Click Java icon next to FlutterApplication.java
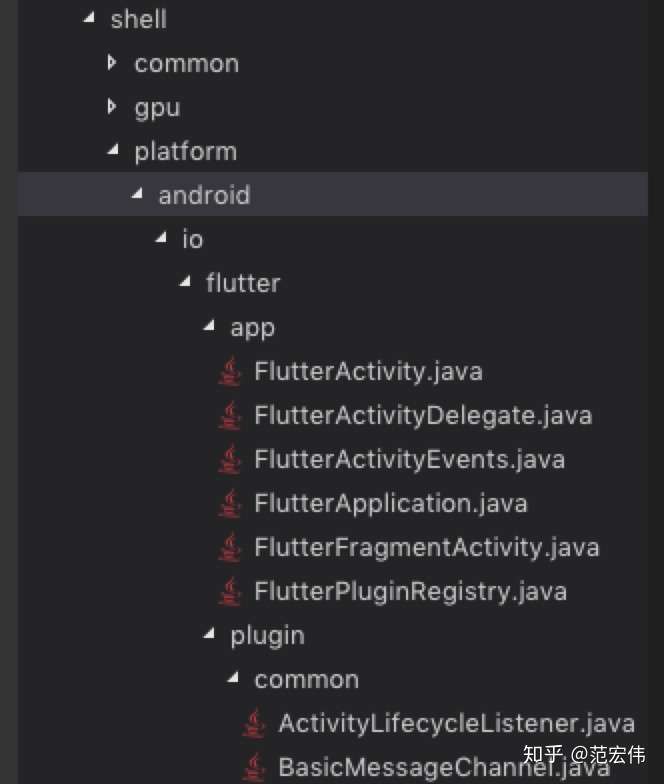 231,504
